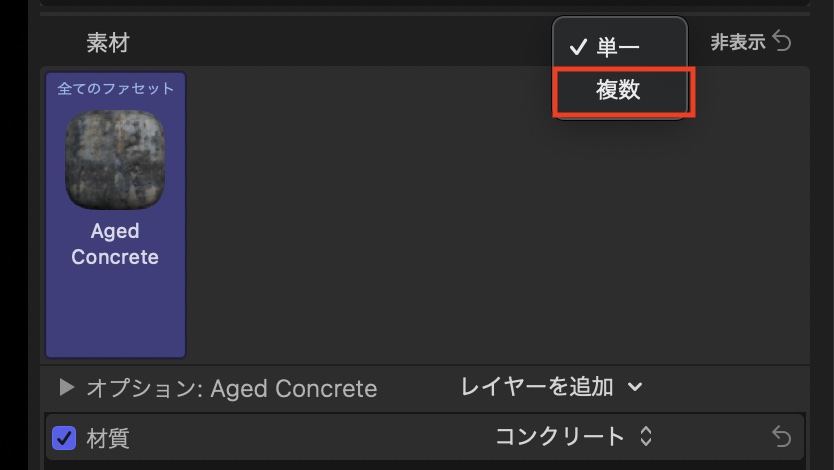Expand the オプション: Aged Concrete disclosure triangle
The image size is (834, 470).
pos(67,388)
